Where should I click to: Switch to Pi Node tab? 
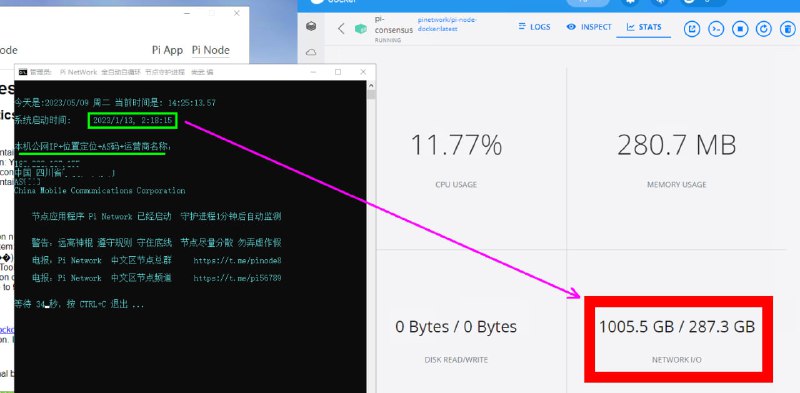click(210, 50)
